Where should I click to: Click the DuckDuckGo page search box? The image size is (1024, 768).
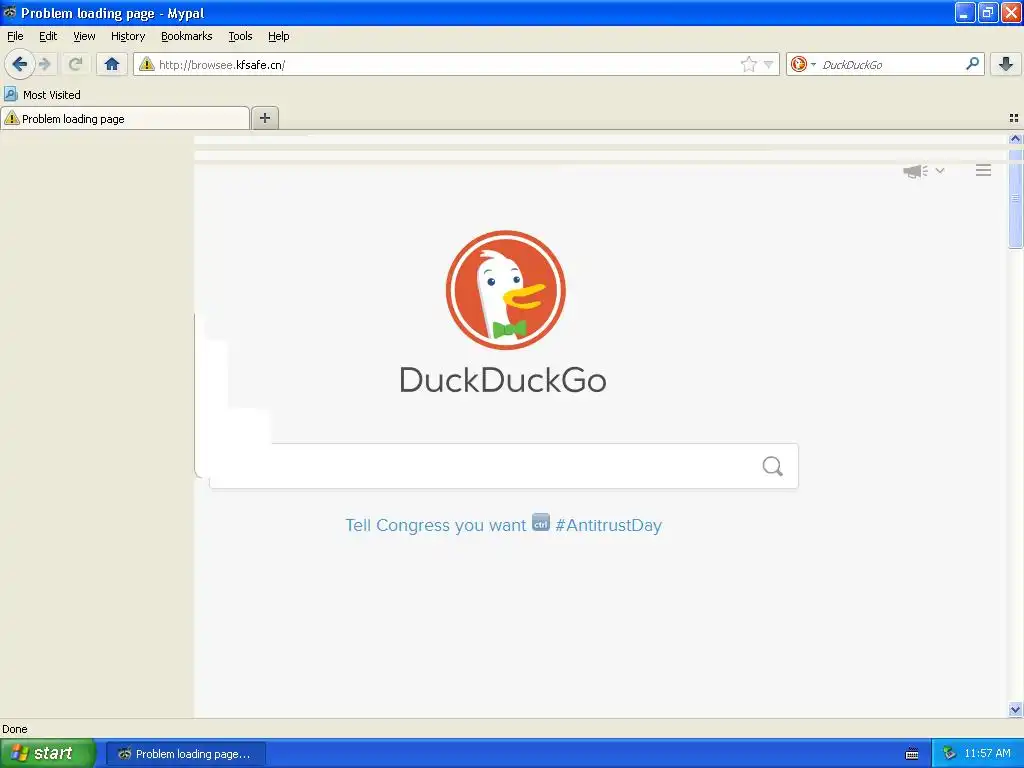click(503, 466)
